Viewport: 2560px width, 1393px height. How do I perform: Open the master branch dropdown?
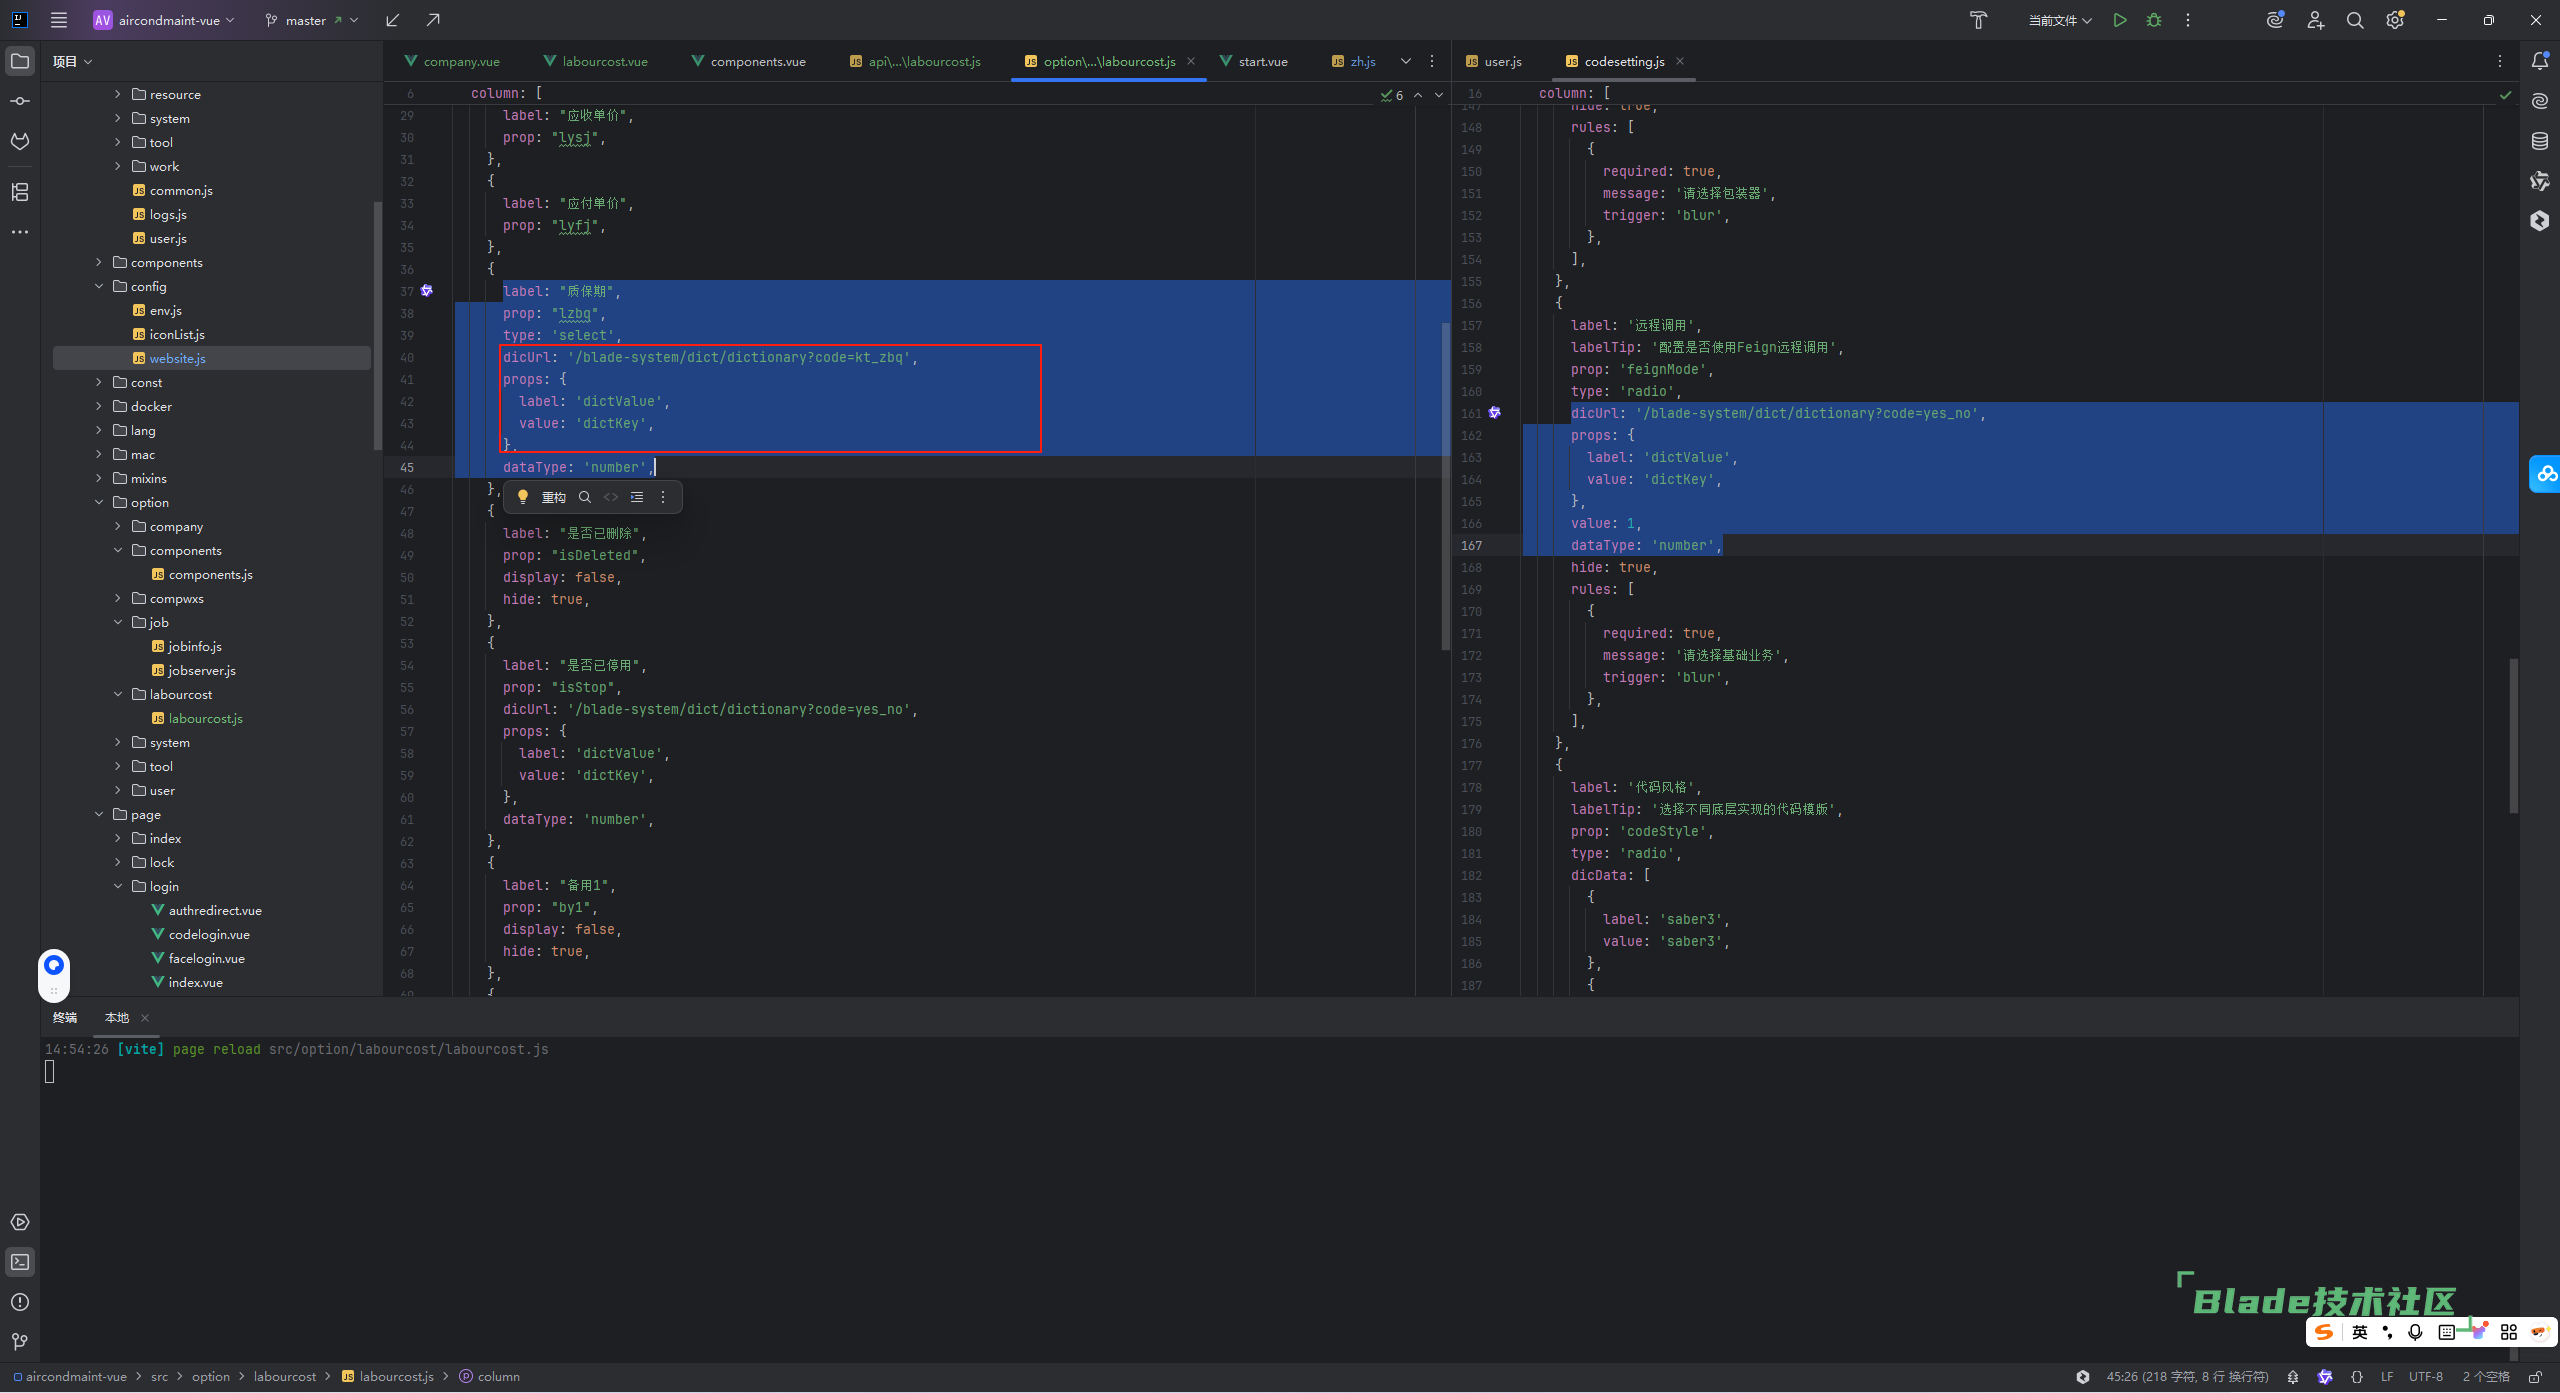[x=311, y=20]
